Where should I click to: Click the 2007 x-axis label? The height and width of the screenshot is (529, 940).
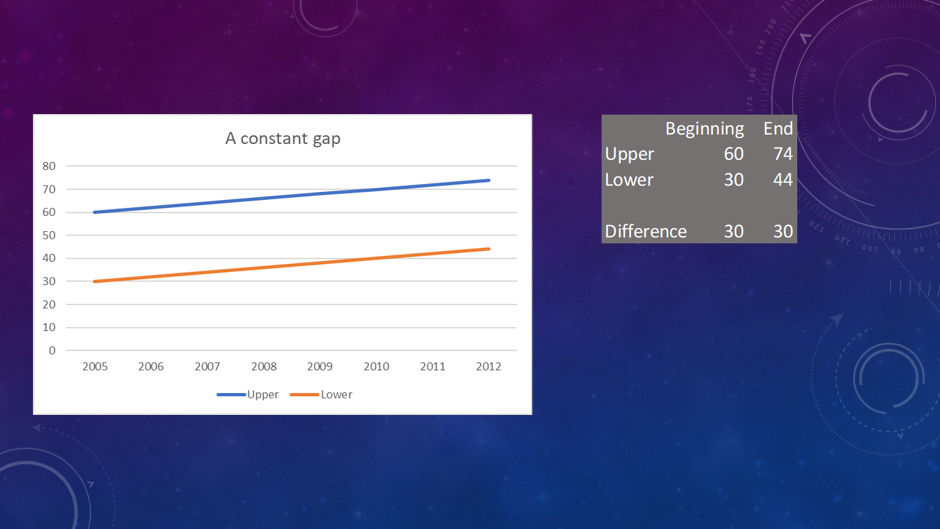pos(207,366)
